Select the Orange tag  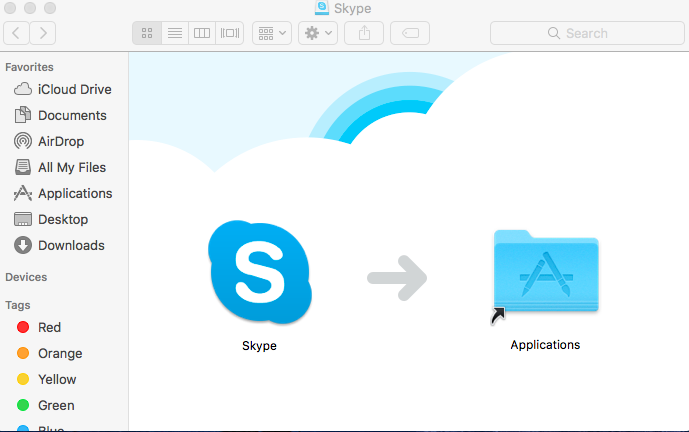(64, 353)
